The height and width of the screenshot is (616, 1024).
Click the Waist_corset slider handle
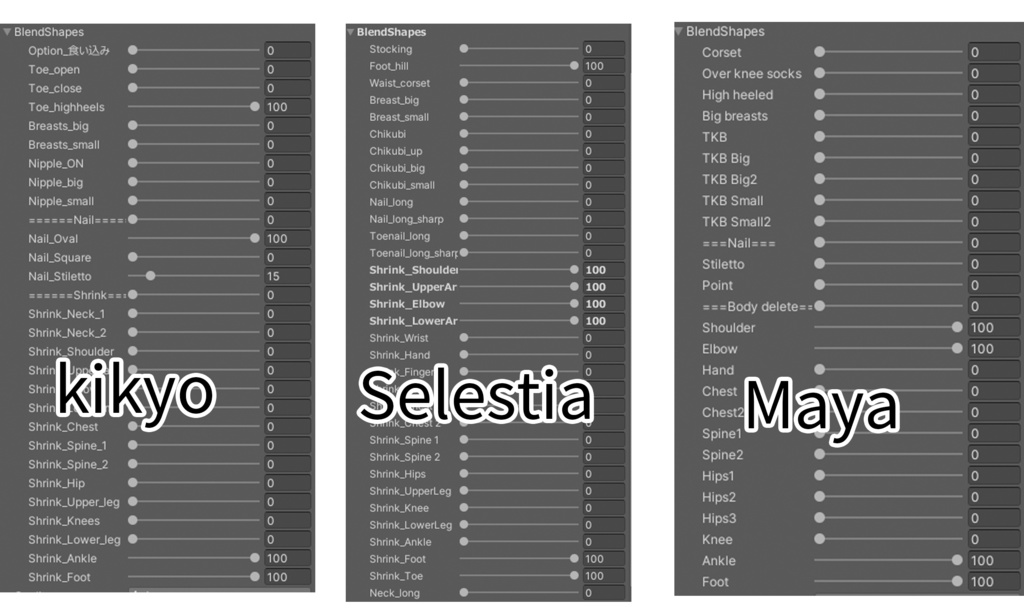(x=464, y=83)
